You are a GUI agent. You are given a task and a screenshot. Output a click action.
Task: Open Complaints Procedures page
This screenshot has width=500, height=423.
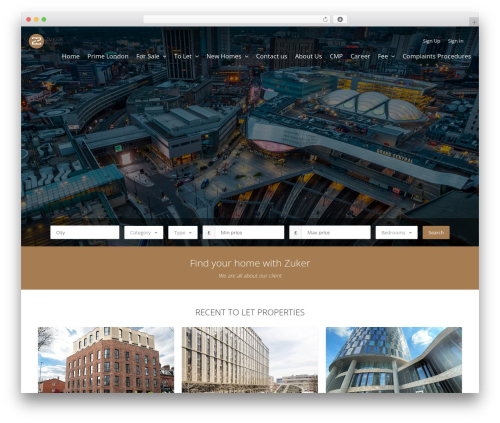click(x=437, y=56)
